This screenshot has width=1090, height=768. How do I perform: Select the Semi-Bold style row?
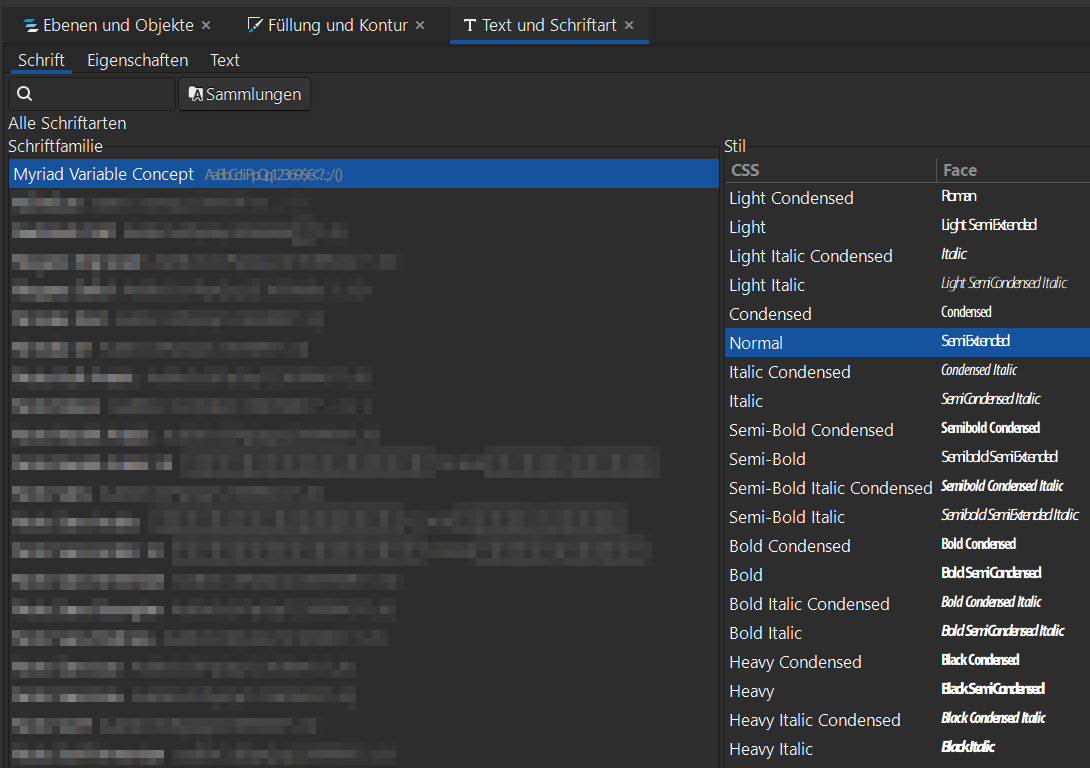coord(907,459)
